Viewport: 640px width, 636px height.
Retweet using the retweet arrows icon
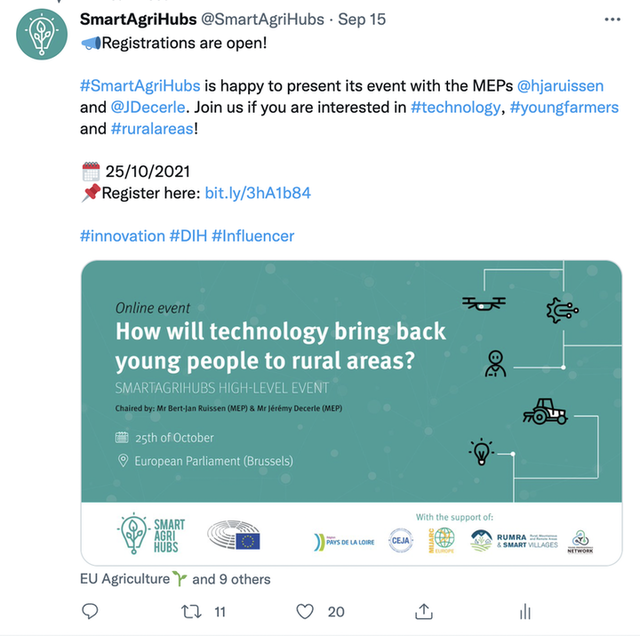(x=191, y=612)
